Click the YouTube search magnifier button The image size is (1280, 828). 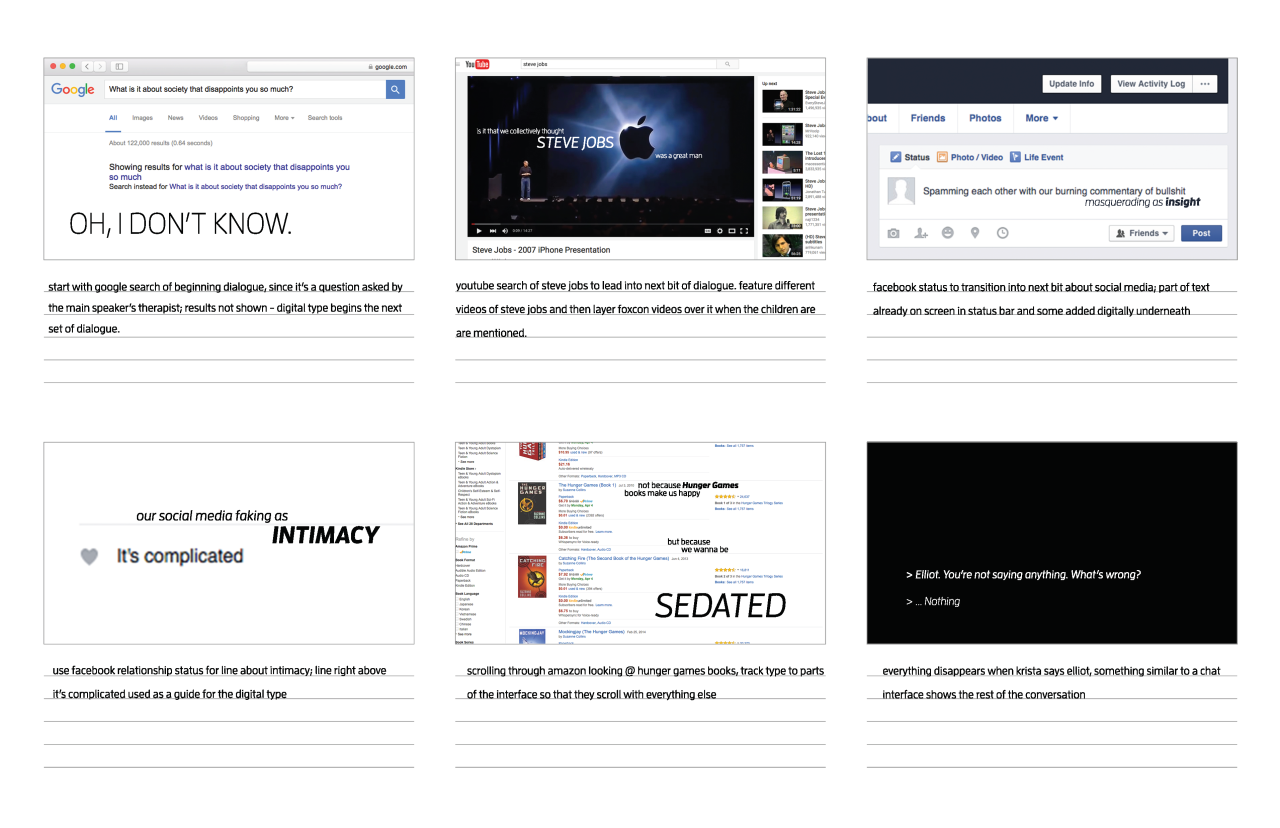[x=729, y=64]
